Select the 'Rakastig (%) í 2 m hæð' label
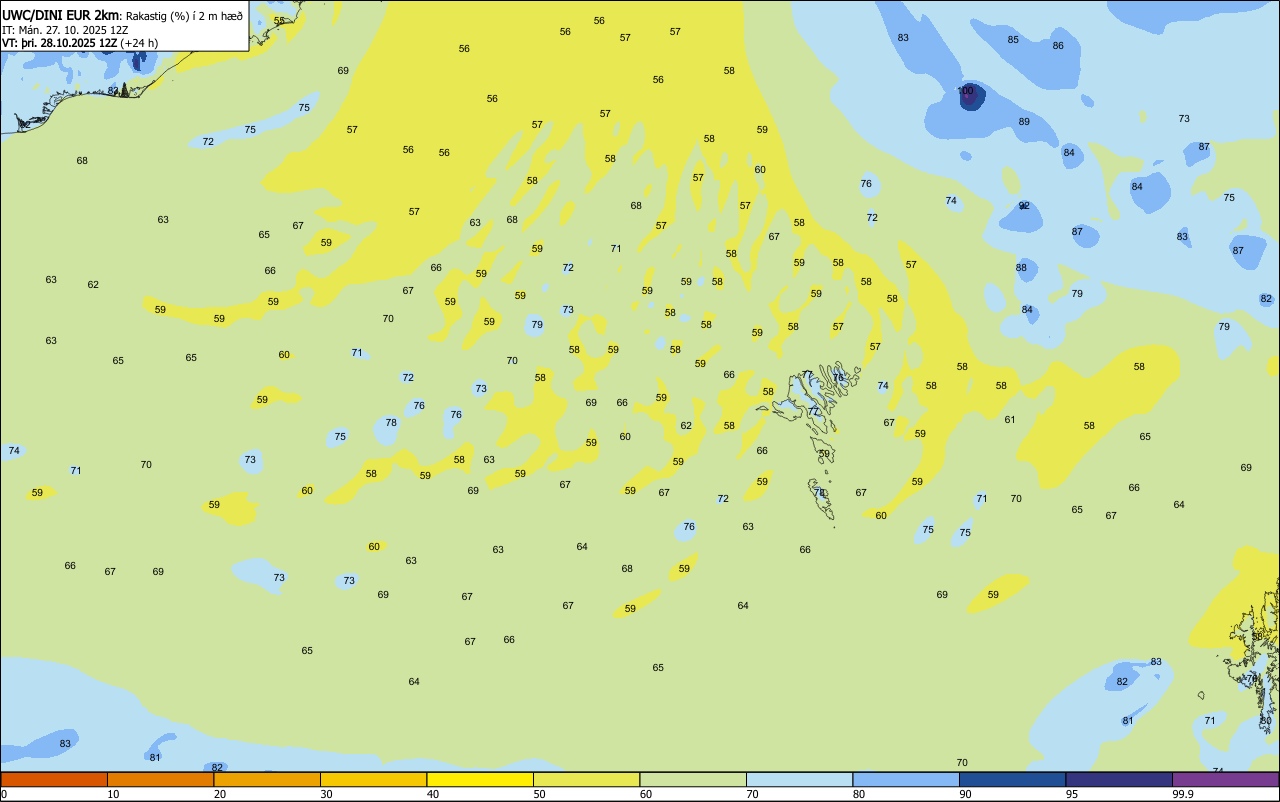Viewport: 1280px width, 802px height. [x=184, y=16]
